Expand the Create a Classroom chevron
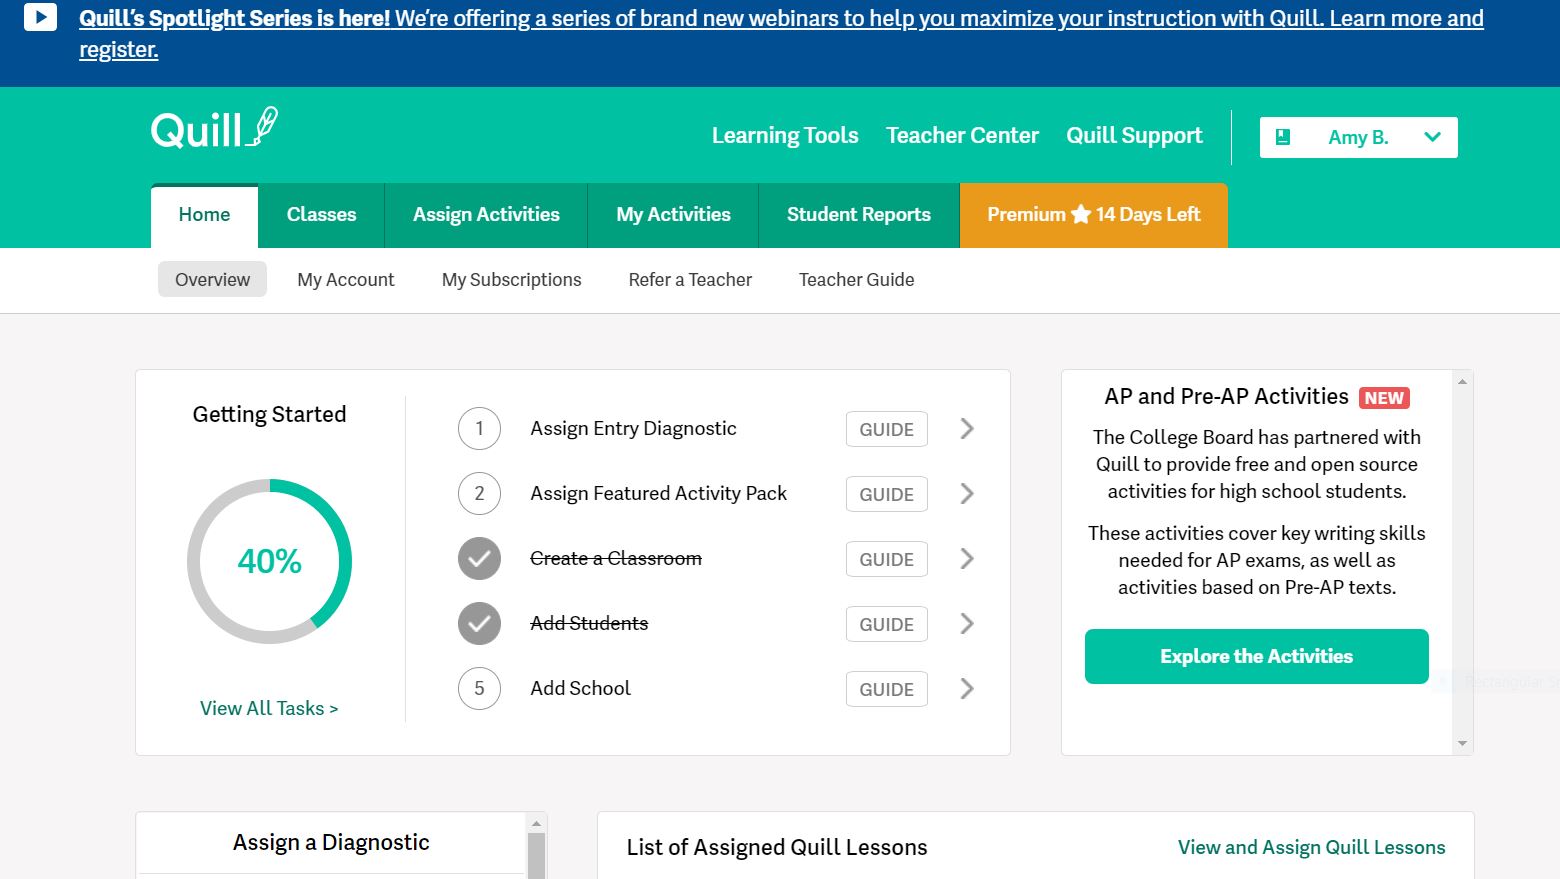This screenshot has width=1560, height=879. point(967,559)
